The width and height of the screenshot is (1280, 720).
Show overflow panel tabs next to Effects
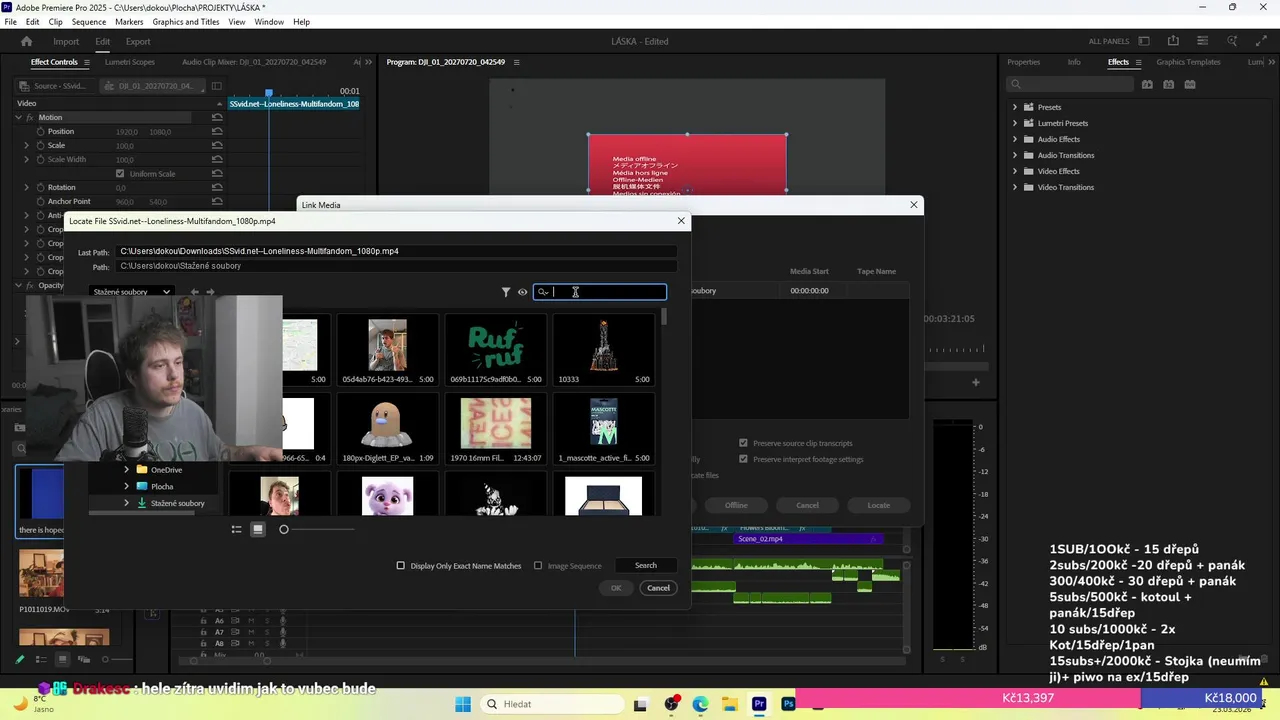click(x=1270, y=62)
